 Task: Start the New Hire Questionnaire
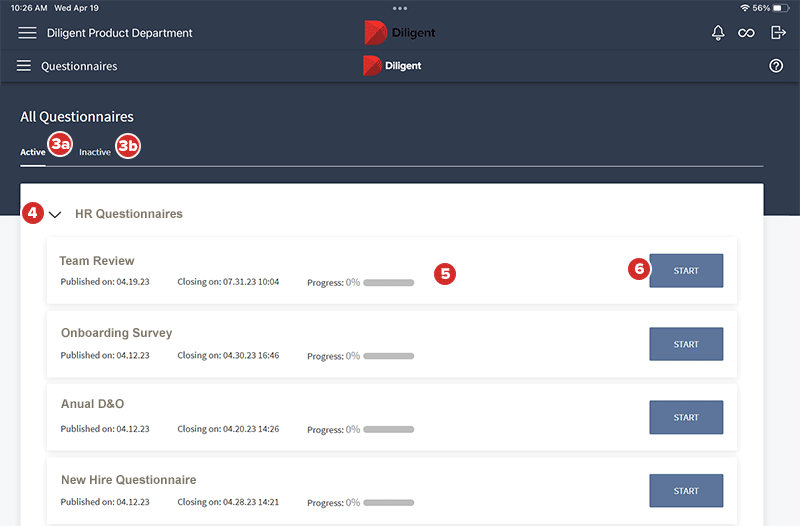tap(686, 490)
